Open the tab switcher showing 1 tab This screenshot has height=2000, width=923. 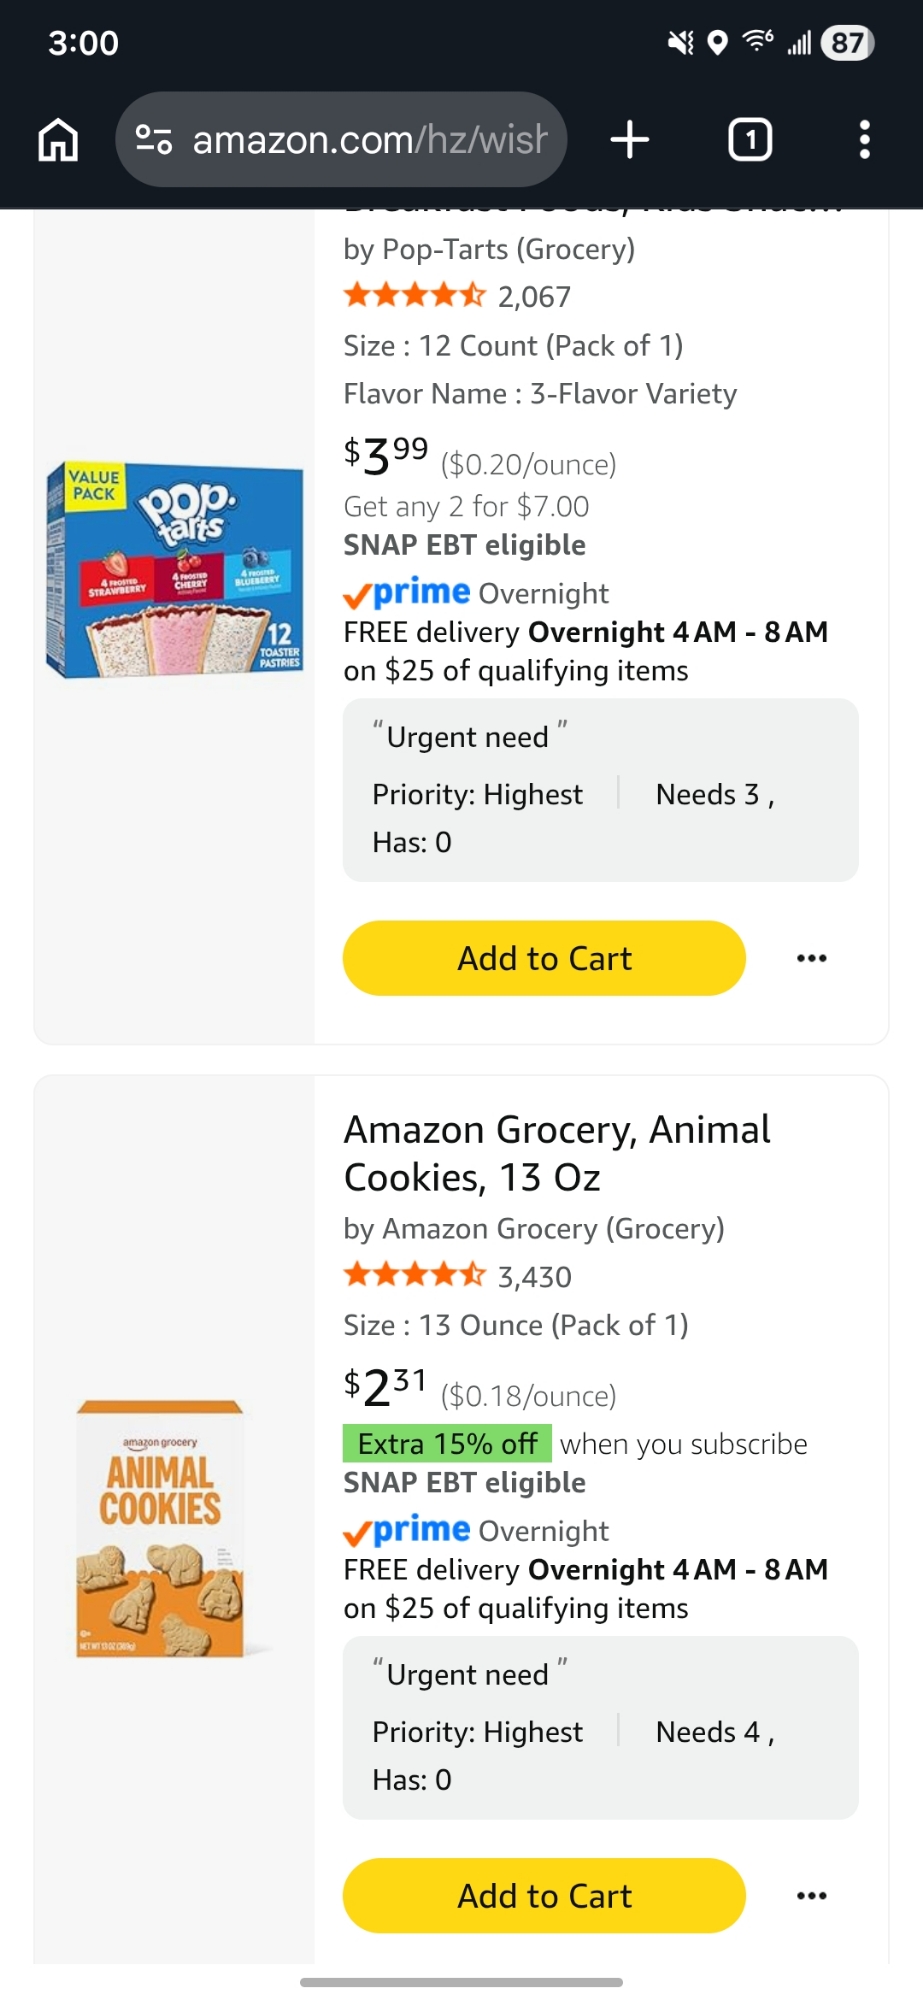click(x=750, y=140)
